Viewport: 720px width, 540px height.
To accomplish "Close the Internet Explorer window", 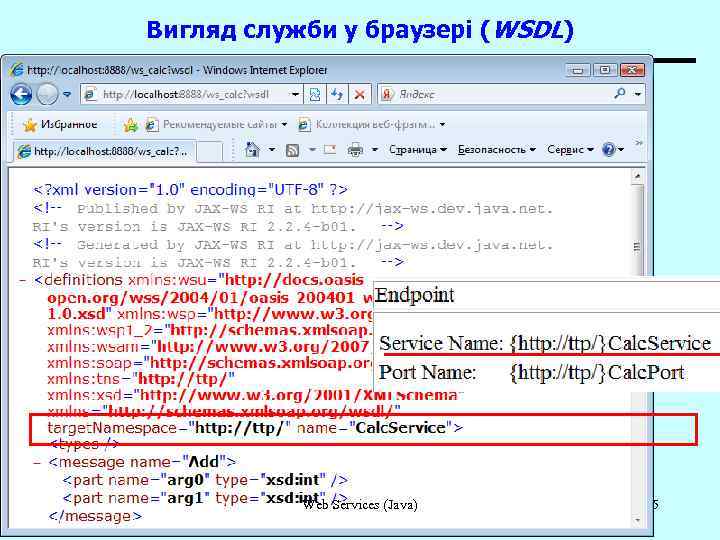I will 632,70.
